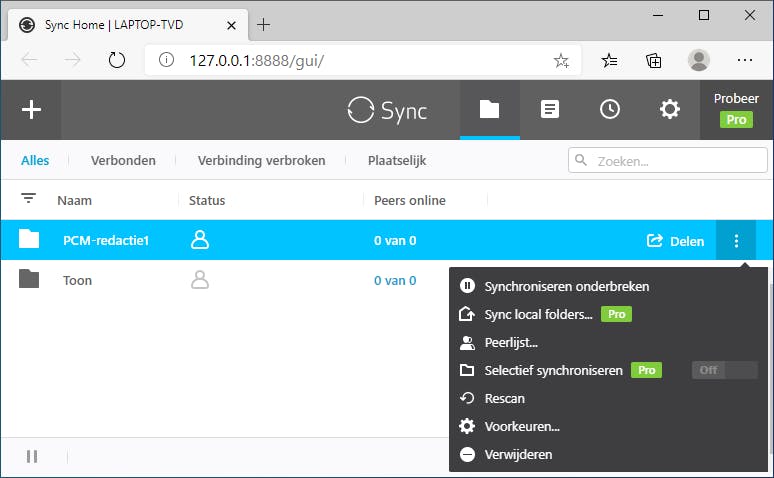Click the browser address bar URL

257,61
